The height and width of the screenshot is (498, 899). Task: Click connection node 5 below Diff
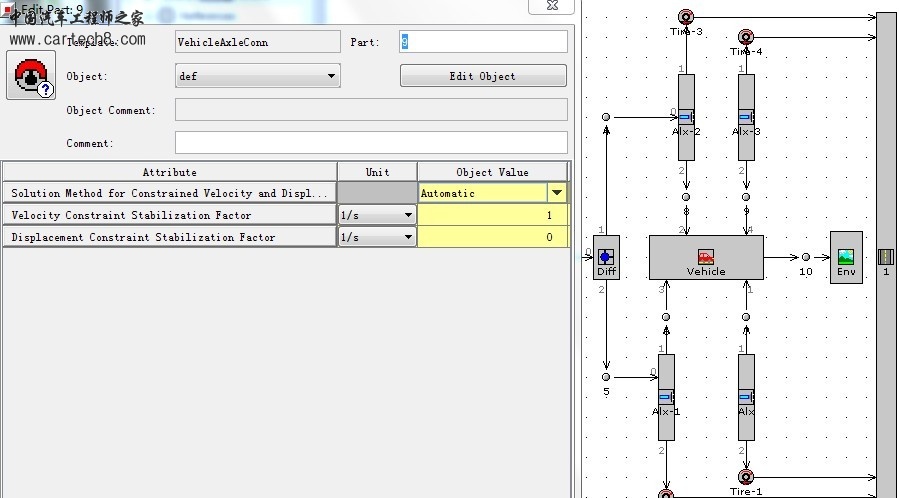[x=606, y=377]
